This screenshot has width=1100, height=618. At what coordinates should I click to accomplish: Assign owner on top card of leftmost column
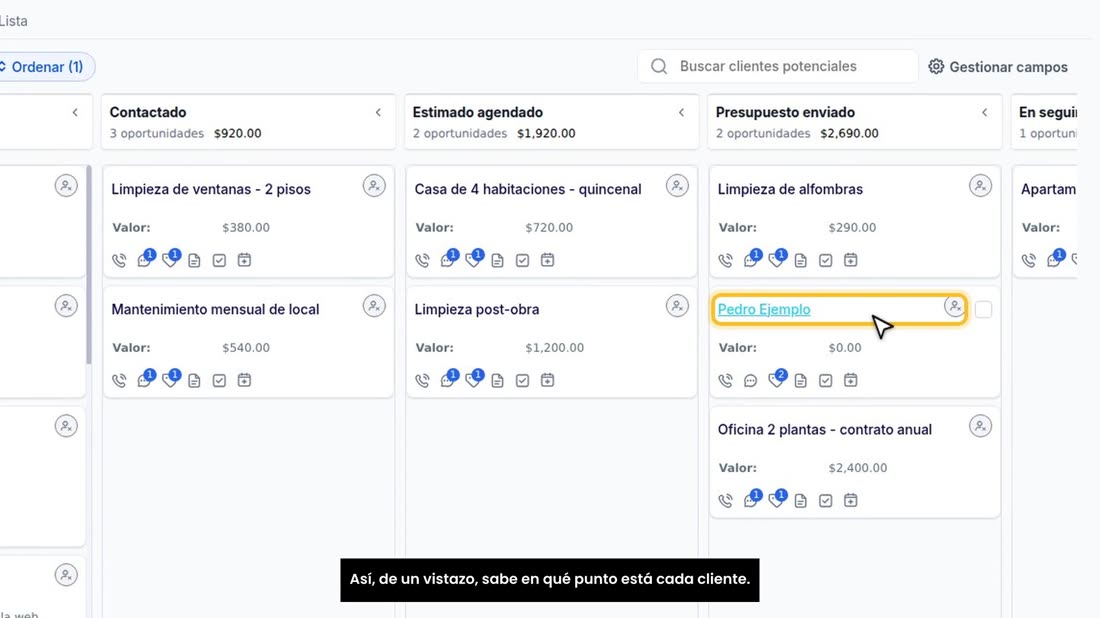coord(66,186)
